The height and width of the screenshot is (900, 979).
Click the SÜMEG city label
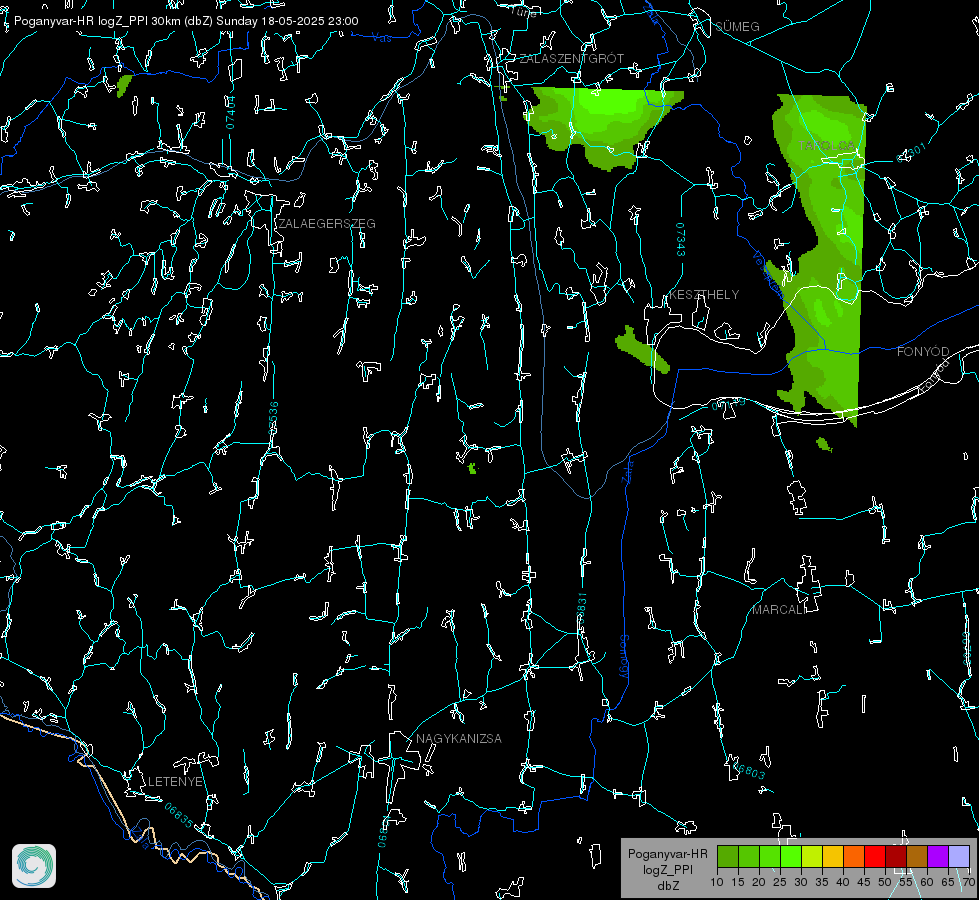737,26
